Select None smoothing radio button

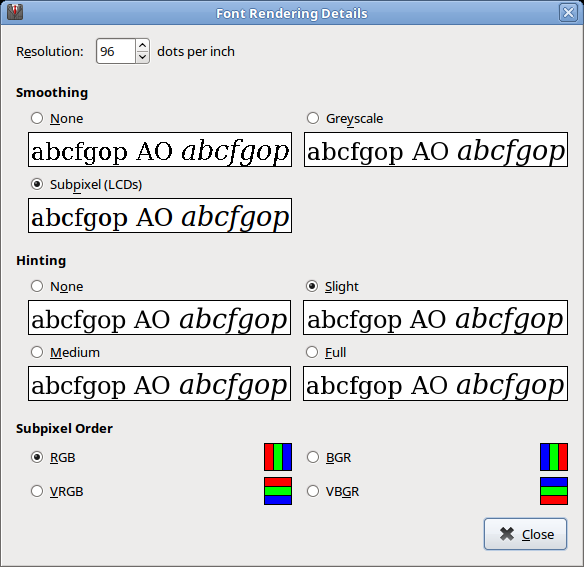[37, 118]
